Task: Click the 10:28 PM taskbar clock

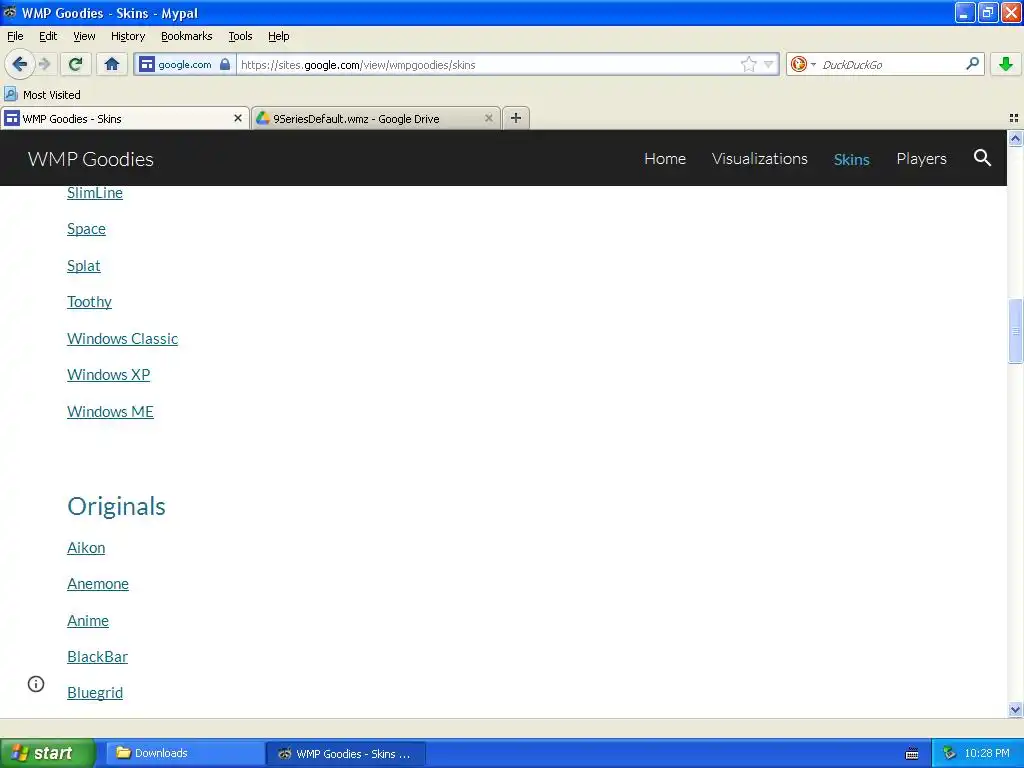Action: coord(987,753)
